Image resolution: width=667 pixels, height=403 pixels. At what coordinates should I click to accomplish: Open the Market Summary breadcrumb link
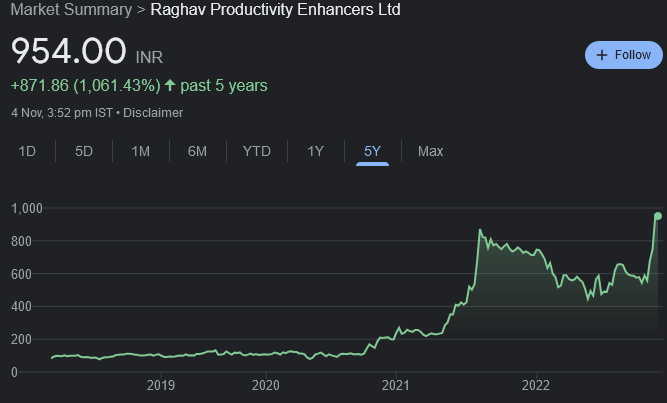pos(67,10)
